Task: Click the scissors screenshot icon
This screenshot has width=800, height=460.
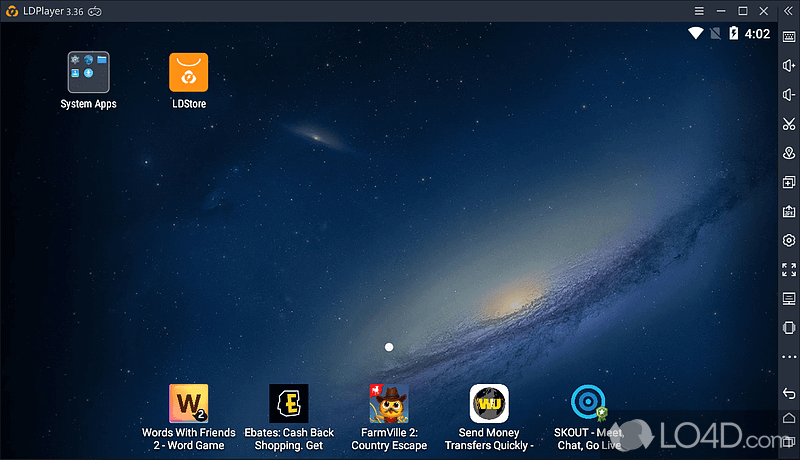Action: (788, 125)
